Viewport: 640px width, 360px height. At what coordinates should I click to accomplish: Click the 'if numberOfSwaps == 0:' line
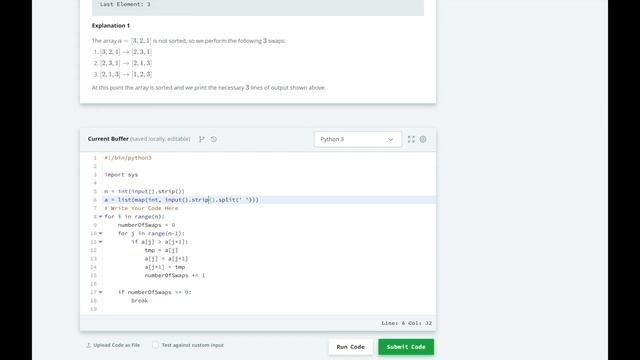coord(155,292)
